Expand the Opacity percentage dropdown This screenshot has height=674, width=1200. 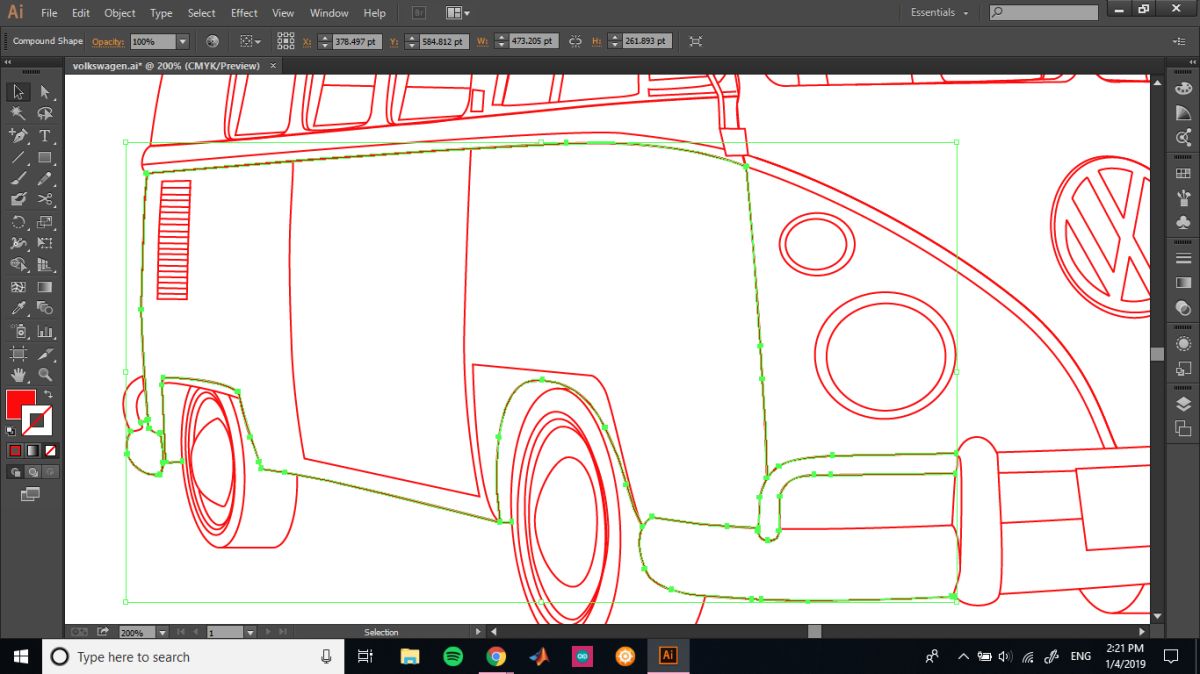coord(182,42)
